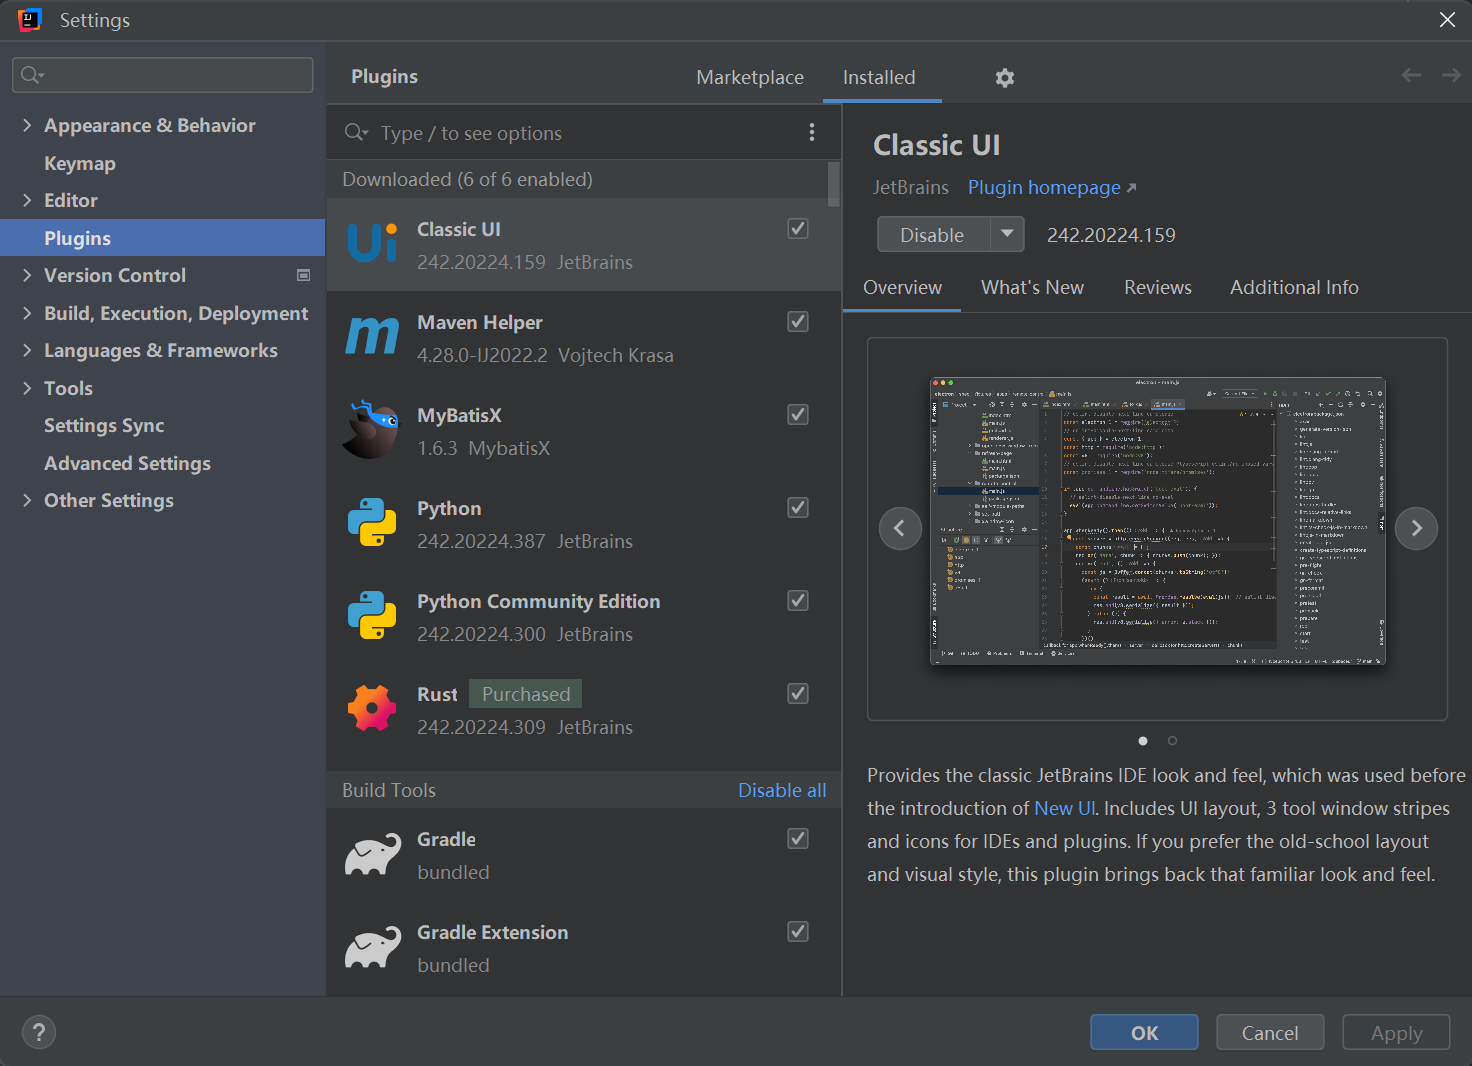Image resolution: width=1472 pixels, height=1066 pixels.
Task: Open the Disable button dropdown arrow
Action: (1007, 234)
